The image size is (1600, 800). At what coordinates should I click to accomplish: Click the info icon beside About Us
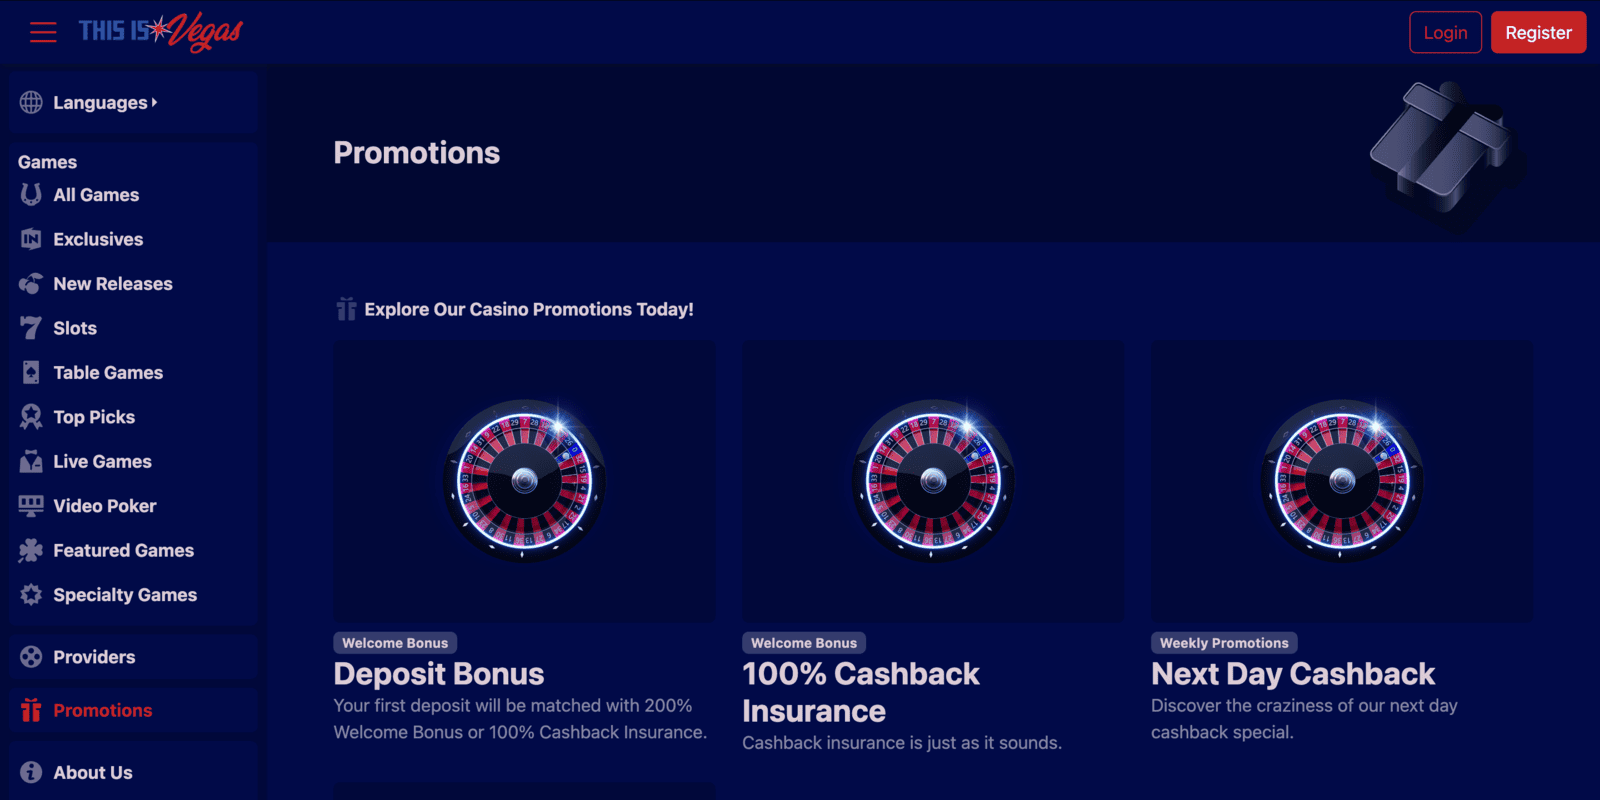31,772
